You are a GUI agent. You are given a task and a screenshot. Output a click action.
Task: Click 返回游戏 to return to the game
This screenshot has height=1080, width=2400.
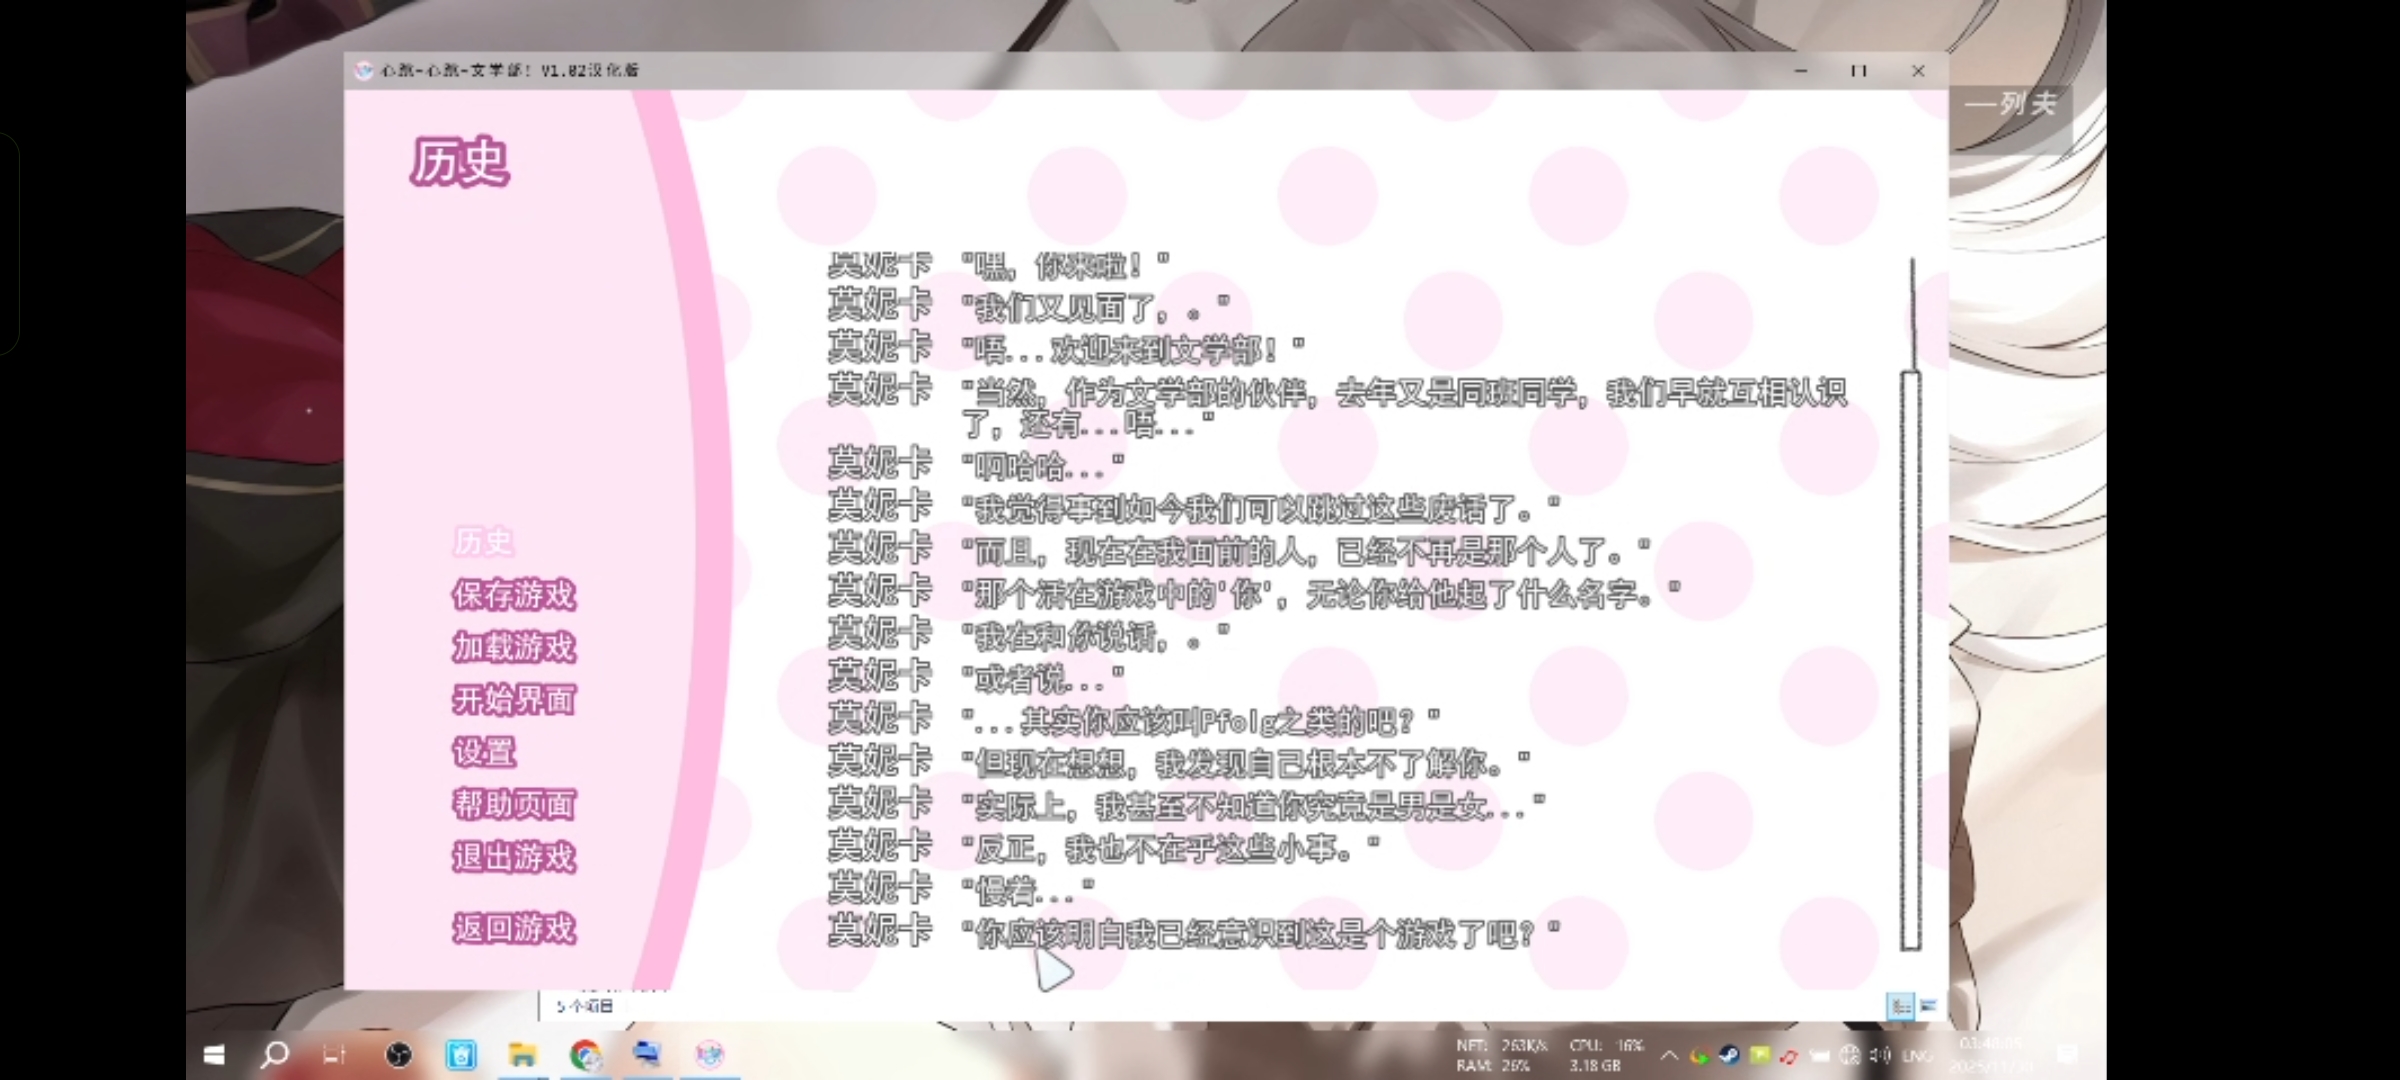(514, 929)
